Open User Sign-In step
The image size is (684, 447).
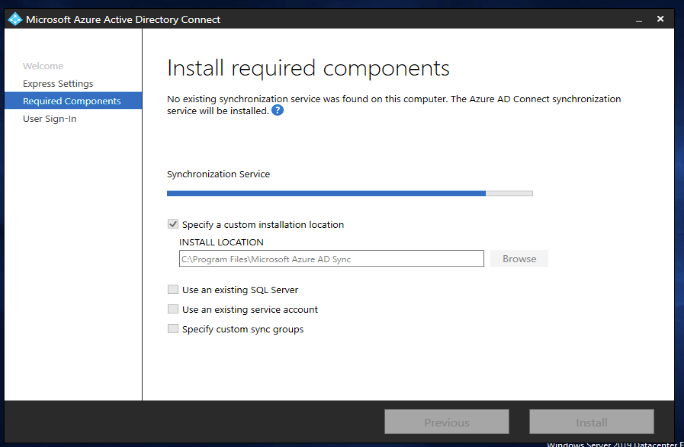49,119
